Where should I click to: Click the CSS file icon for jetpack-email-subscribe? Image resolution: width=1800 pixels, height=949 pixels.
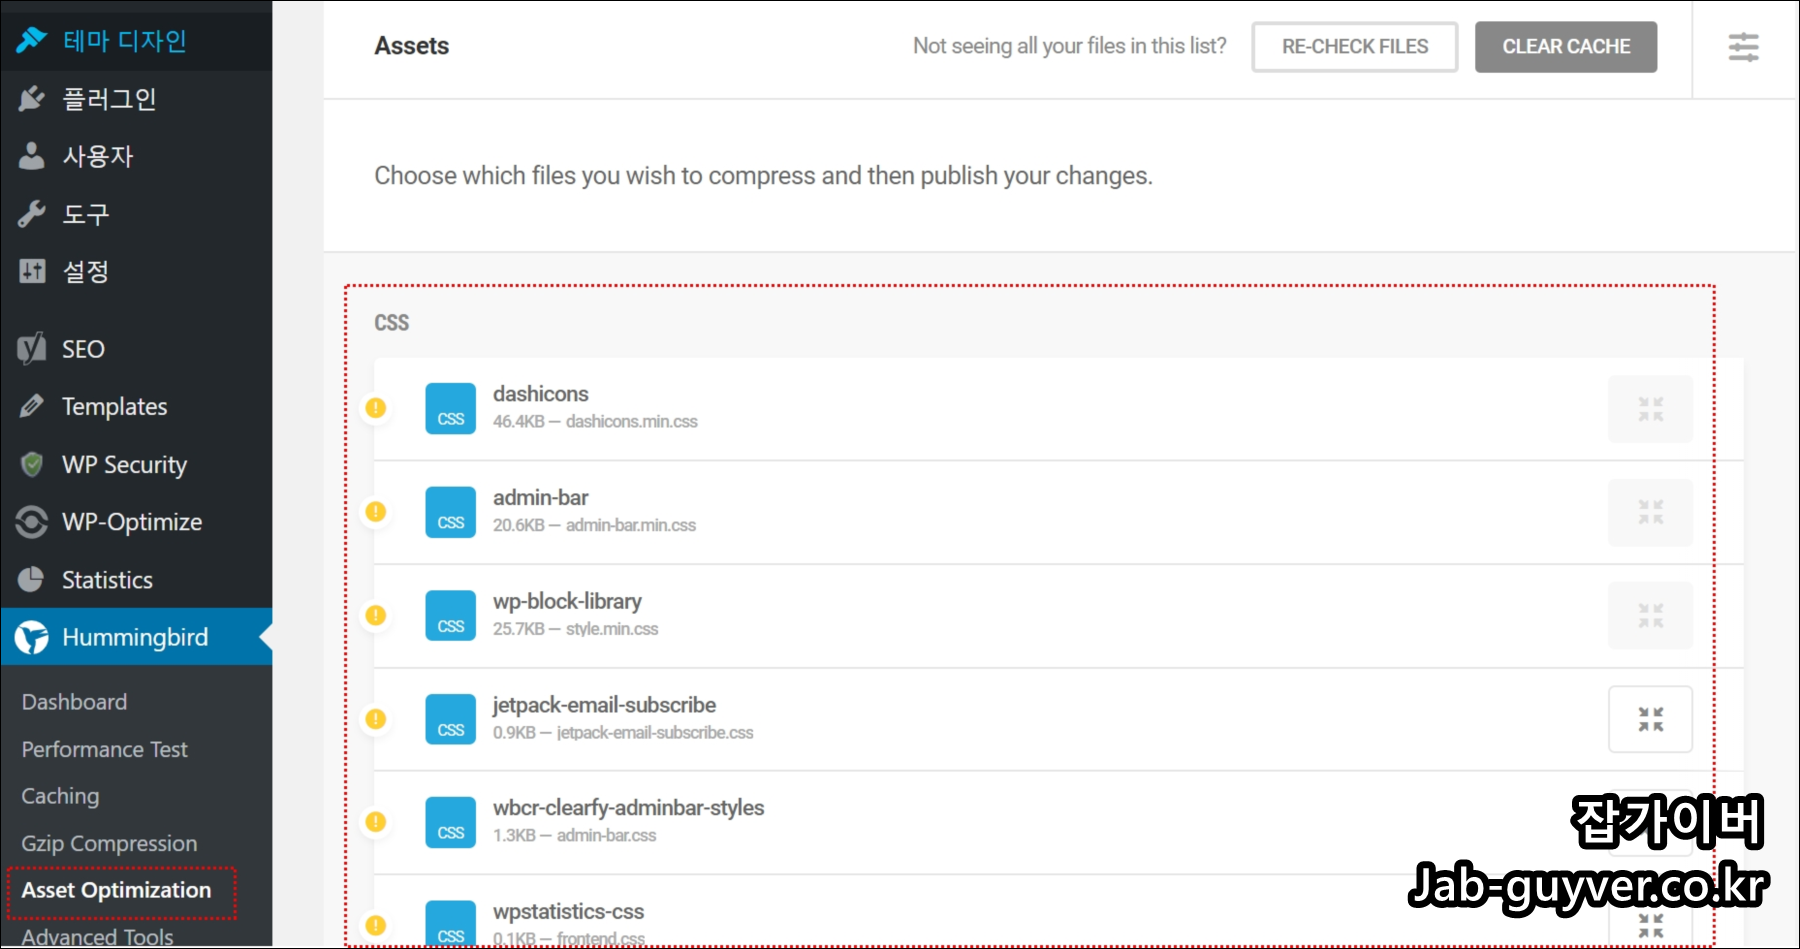click(x=450, y=719)
